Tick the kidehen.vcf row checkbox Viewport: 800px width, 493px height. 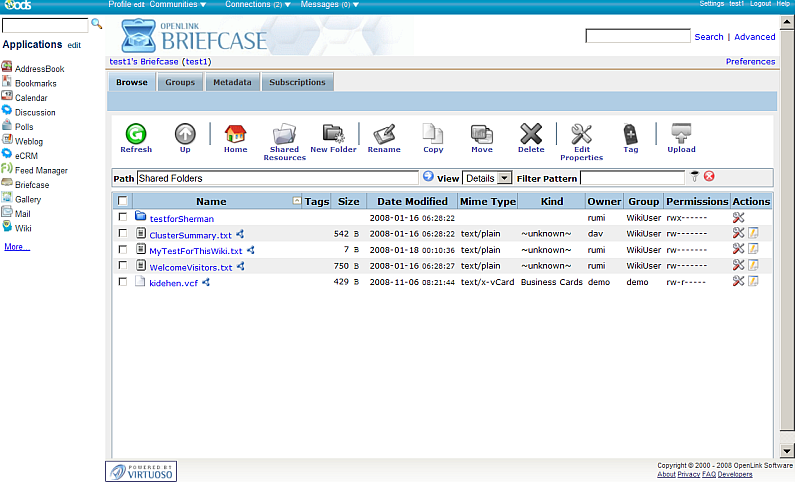(x=123, y=282)
